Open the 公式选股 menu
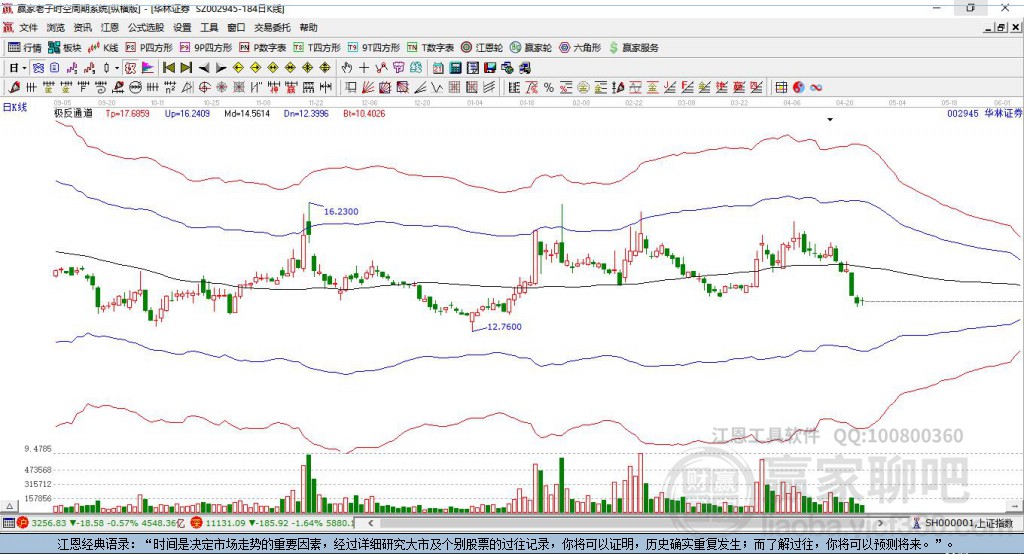 tap(146, 27)
